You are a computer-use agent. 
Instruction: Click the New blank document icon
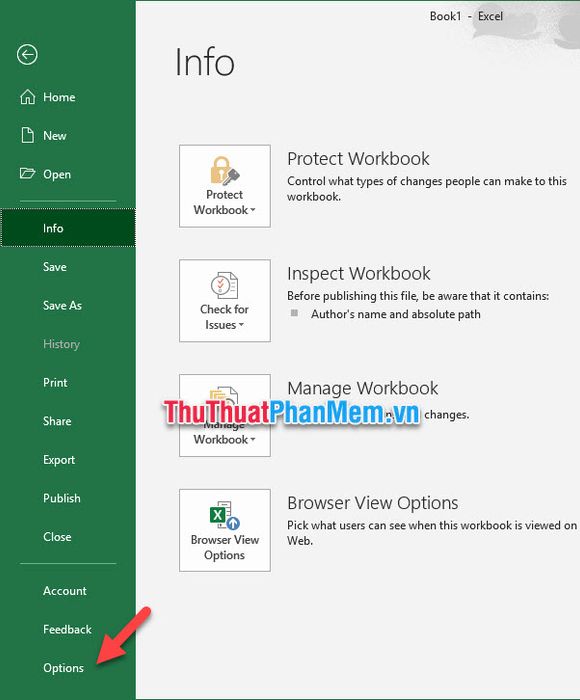click(x=28, y=135)
